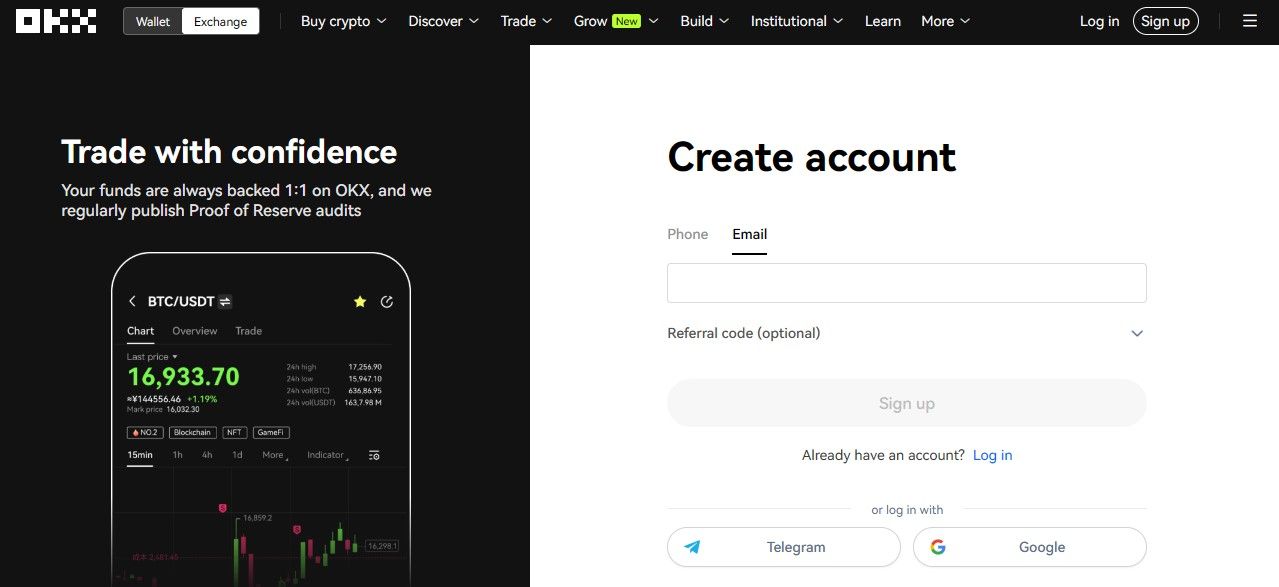The height and width of the screenshot is (587, 1279).
Task: Click the Blockchain tag
Action: 191,433
